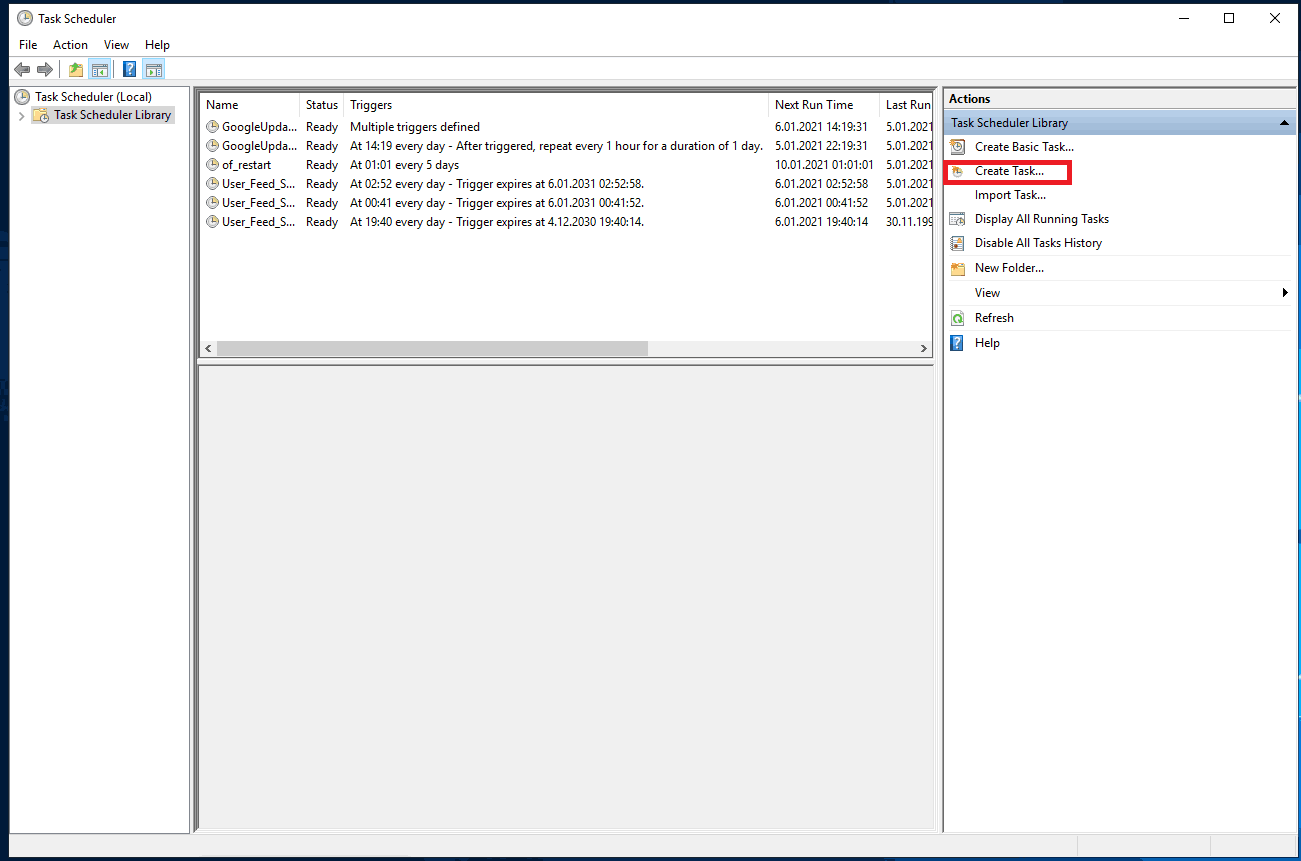Click the Up One Level folder icon
This screenshot has width=1301, height=861.
point(76,69)
